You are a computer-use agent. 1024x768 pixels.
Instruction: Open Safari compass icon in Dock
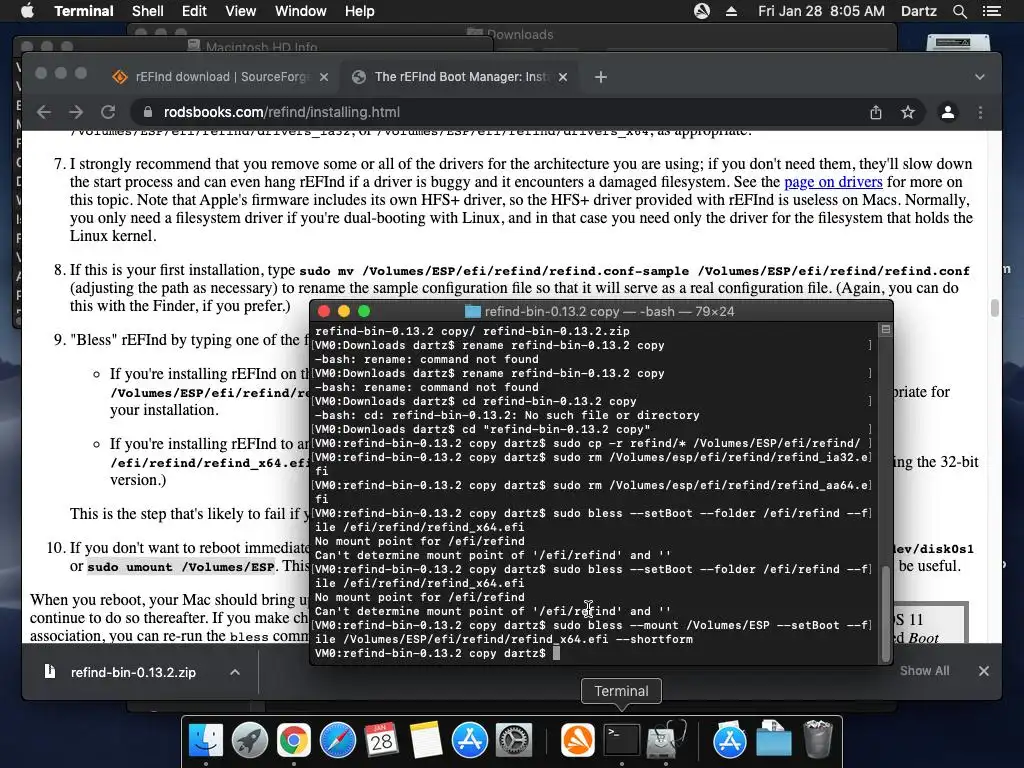click(x=338, y=740)
